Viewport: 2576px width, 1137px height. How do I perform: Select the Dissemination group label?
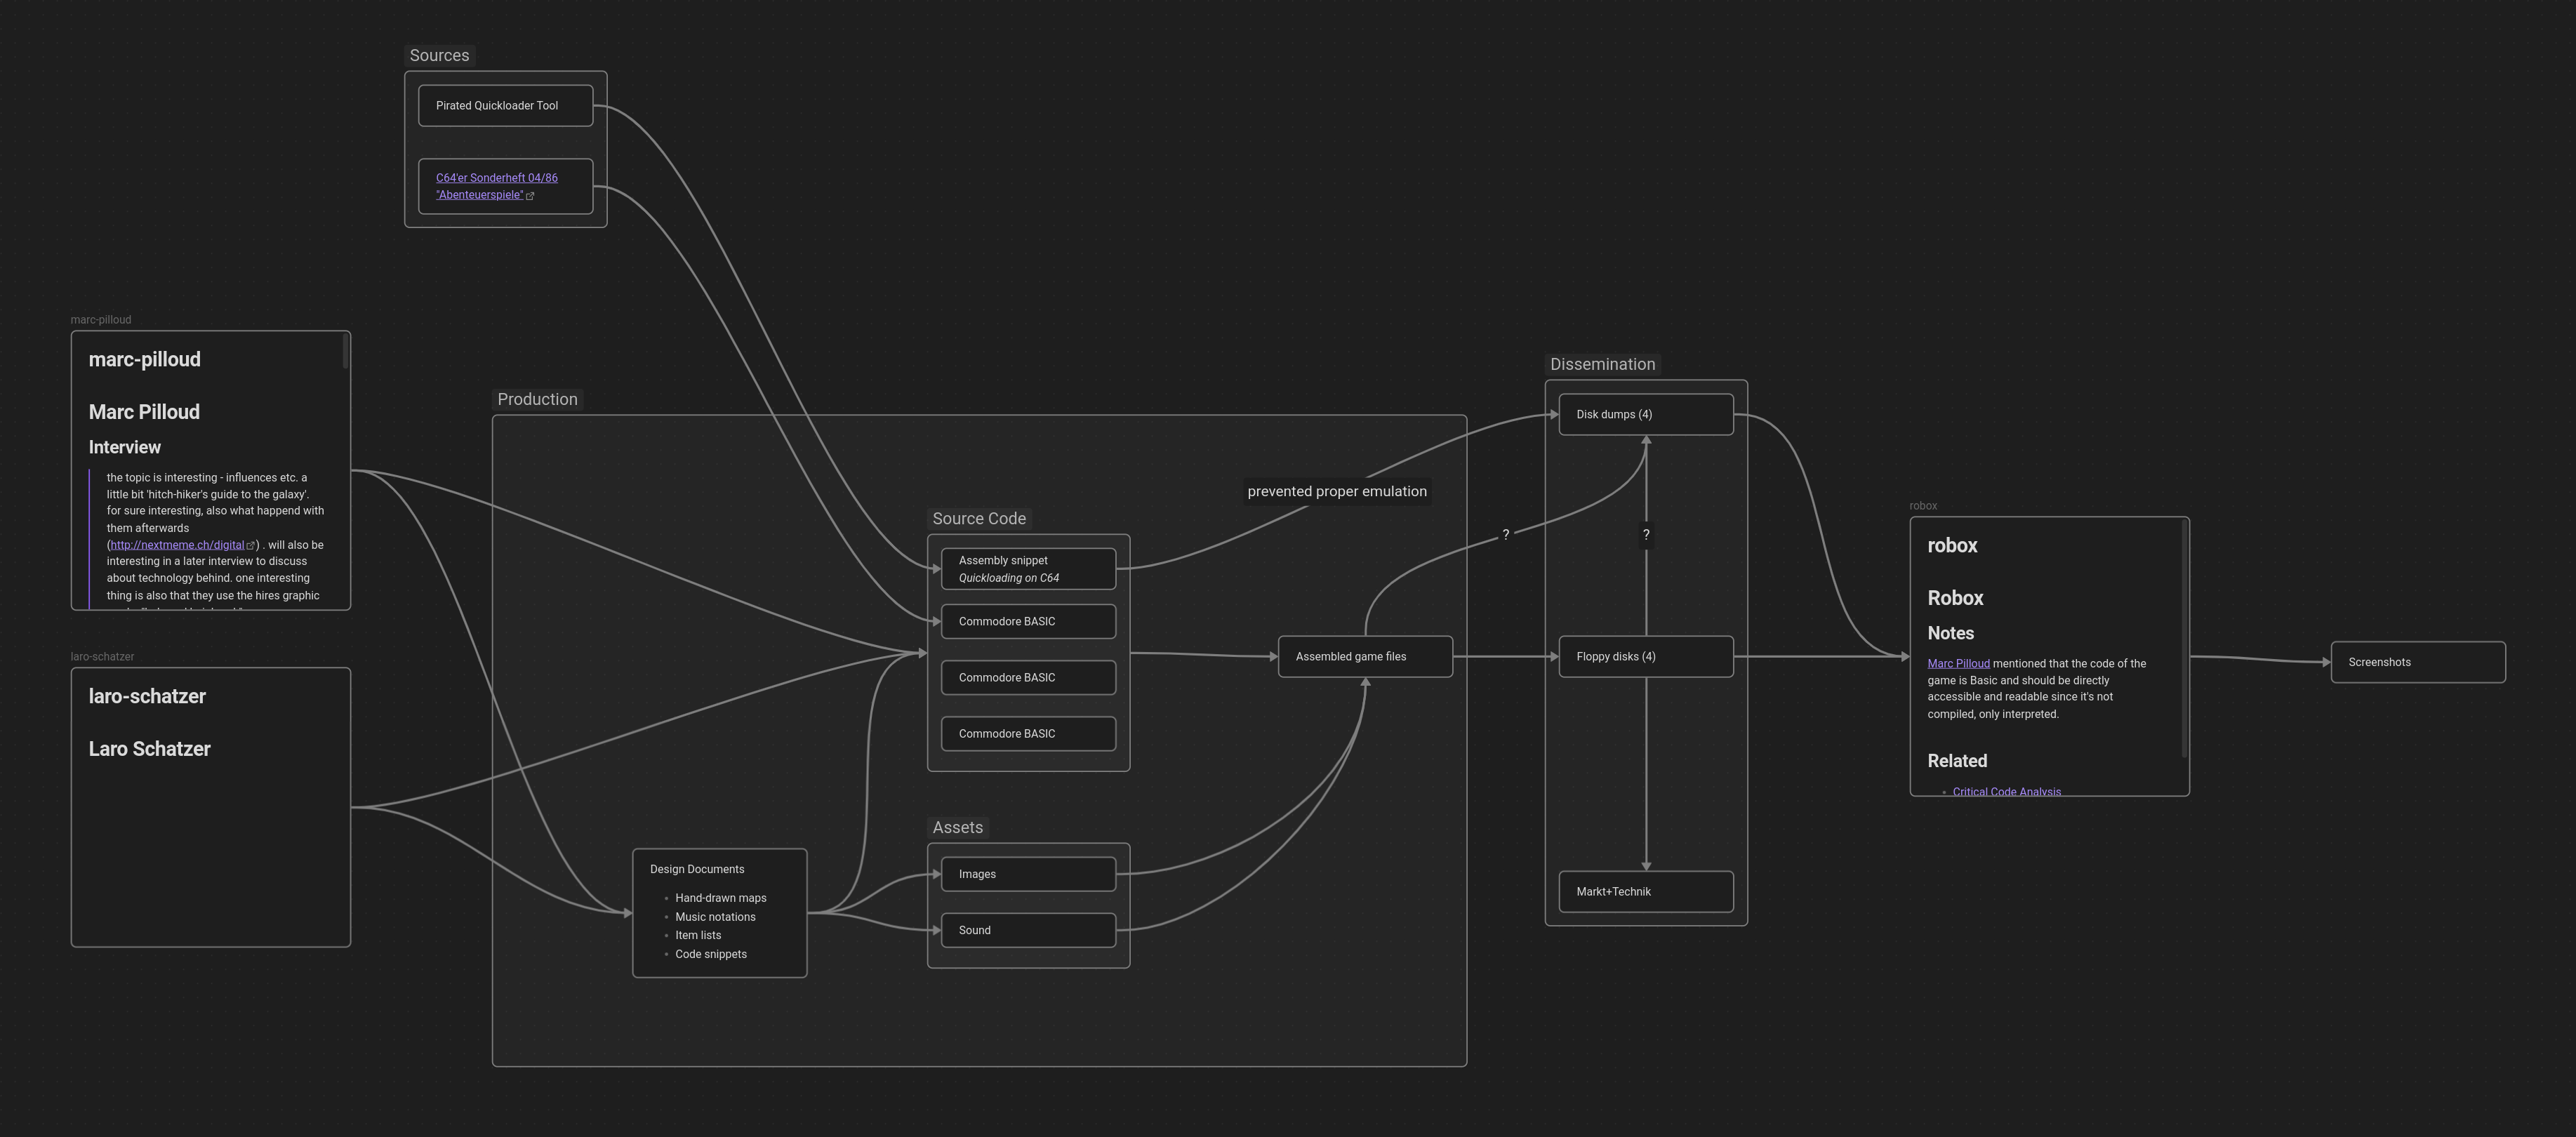point(1602,365)
